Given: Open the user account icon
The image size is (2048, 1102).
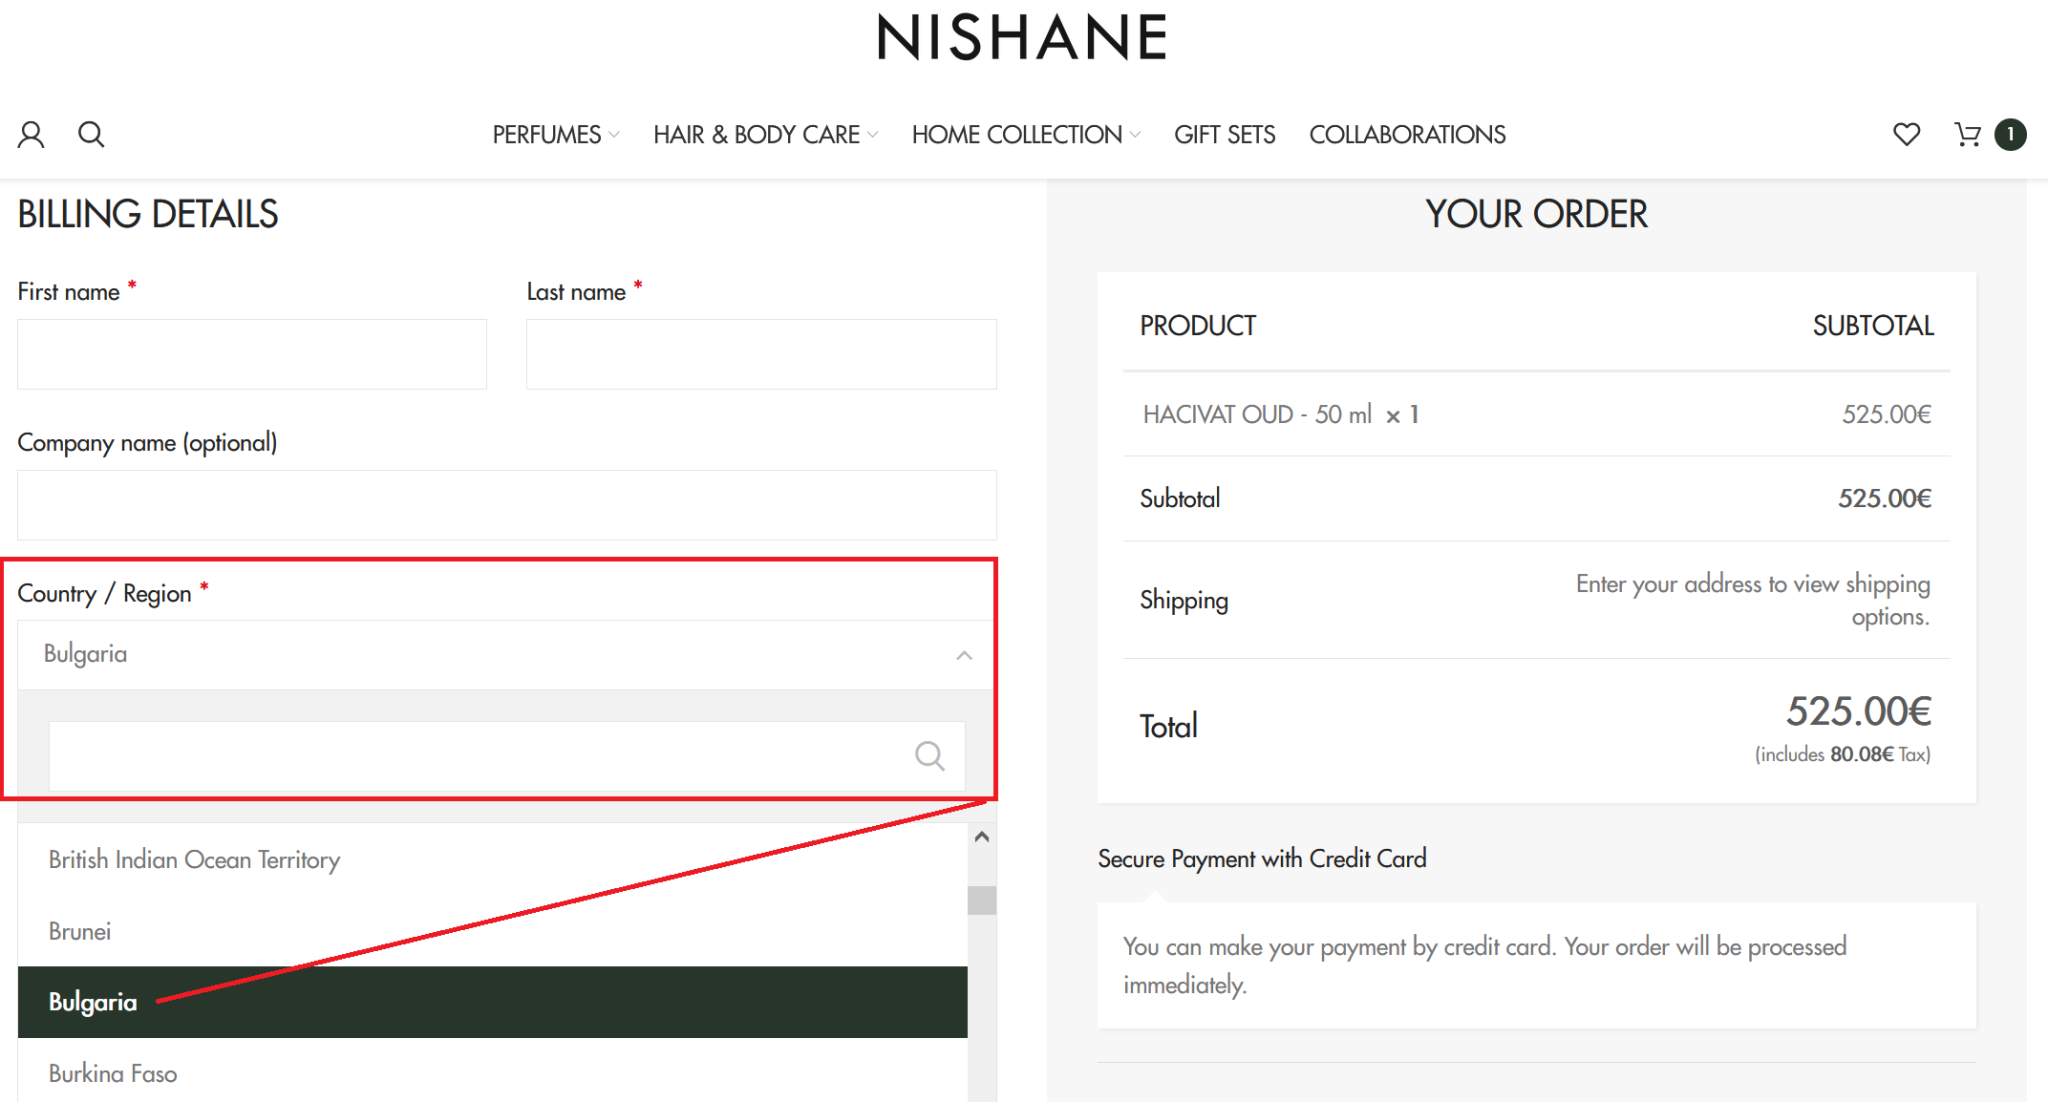Looking at the screenshot, I should [31, 135].
